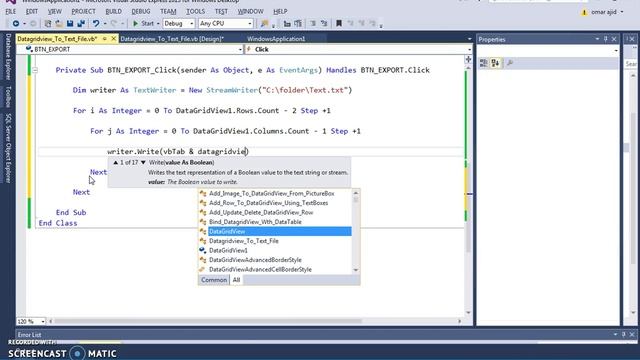640x360 pixels.
Task: Collapse the BTN_EXPORT_Click sub outline
Action: (x=35, y=70)
